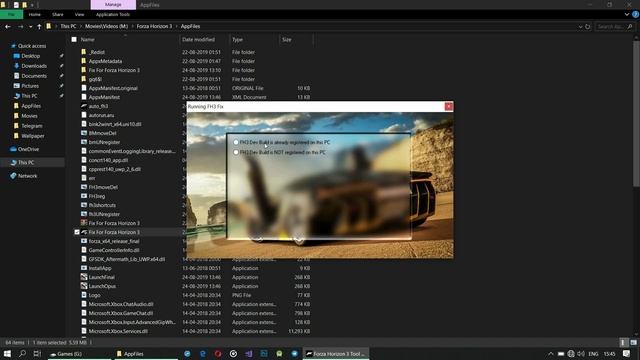
Task: Open recent locations dropdown arrow
Action: point(30,27)
